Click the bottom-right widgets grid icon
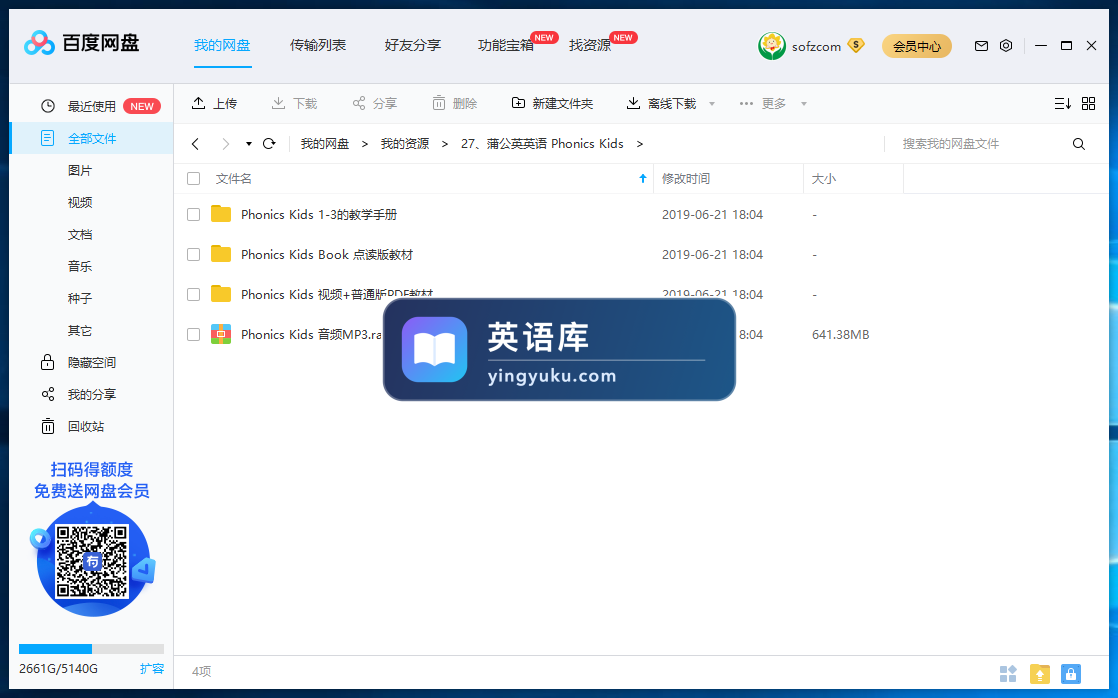This screenshot has height=698, width=1118. 1008,673
